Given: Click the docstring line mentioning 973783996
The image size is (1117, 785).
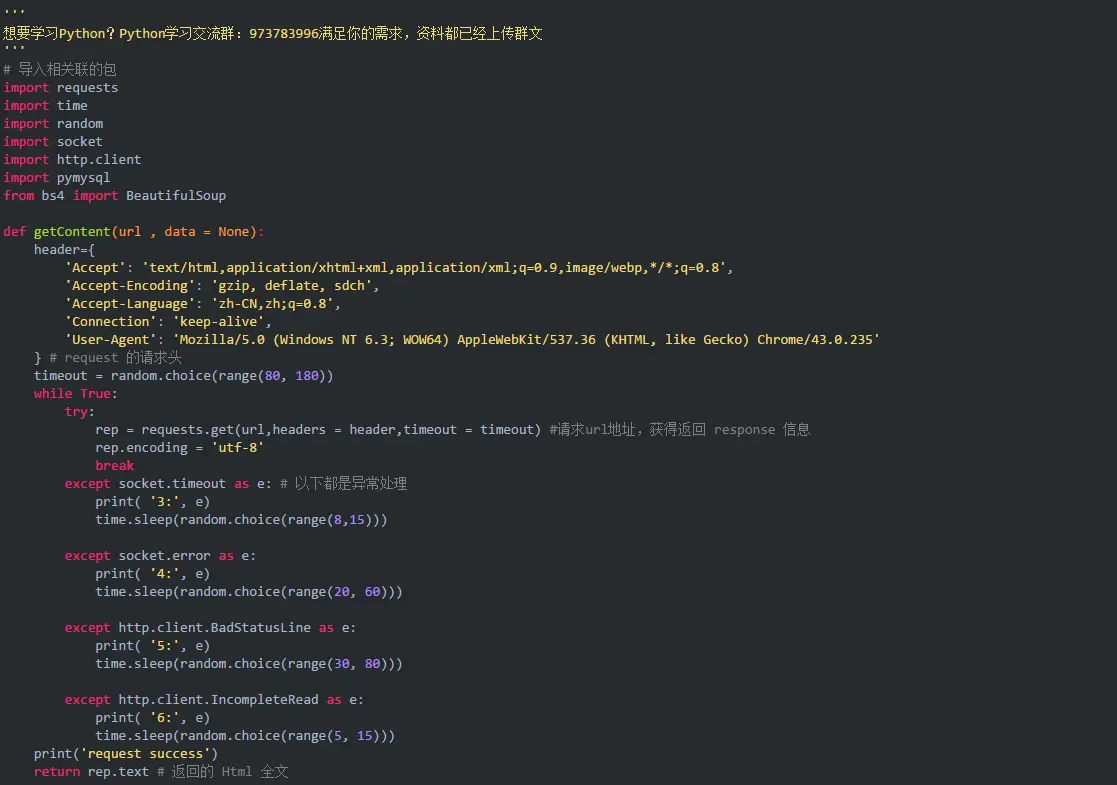Looking at the screenshot, I should 273,33.
